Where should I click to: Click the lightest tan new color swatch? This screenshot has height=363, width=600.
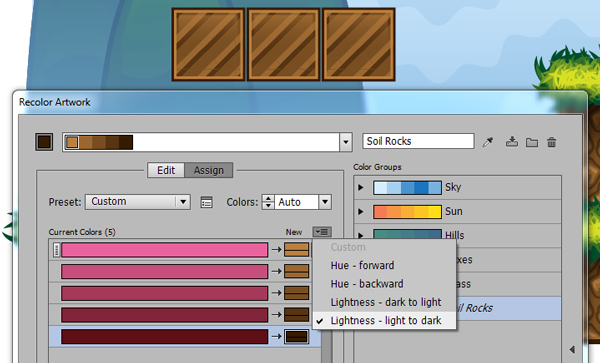pos(297,250)
